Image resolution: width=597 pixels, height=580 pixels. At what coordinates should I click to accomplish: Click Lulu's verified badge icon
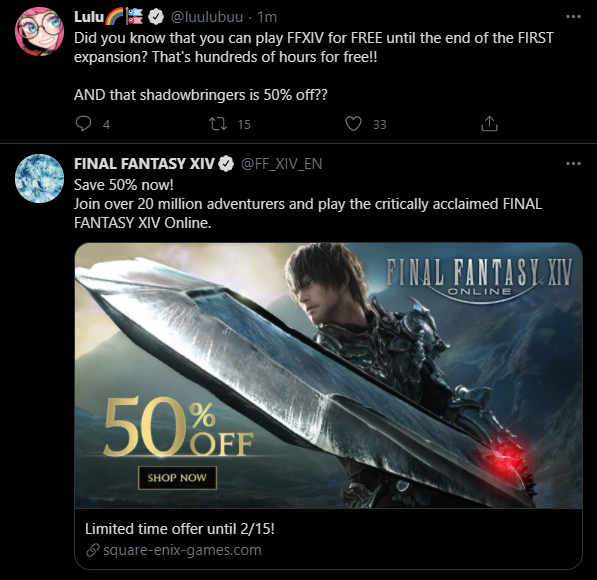coord(156,17)
